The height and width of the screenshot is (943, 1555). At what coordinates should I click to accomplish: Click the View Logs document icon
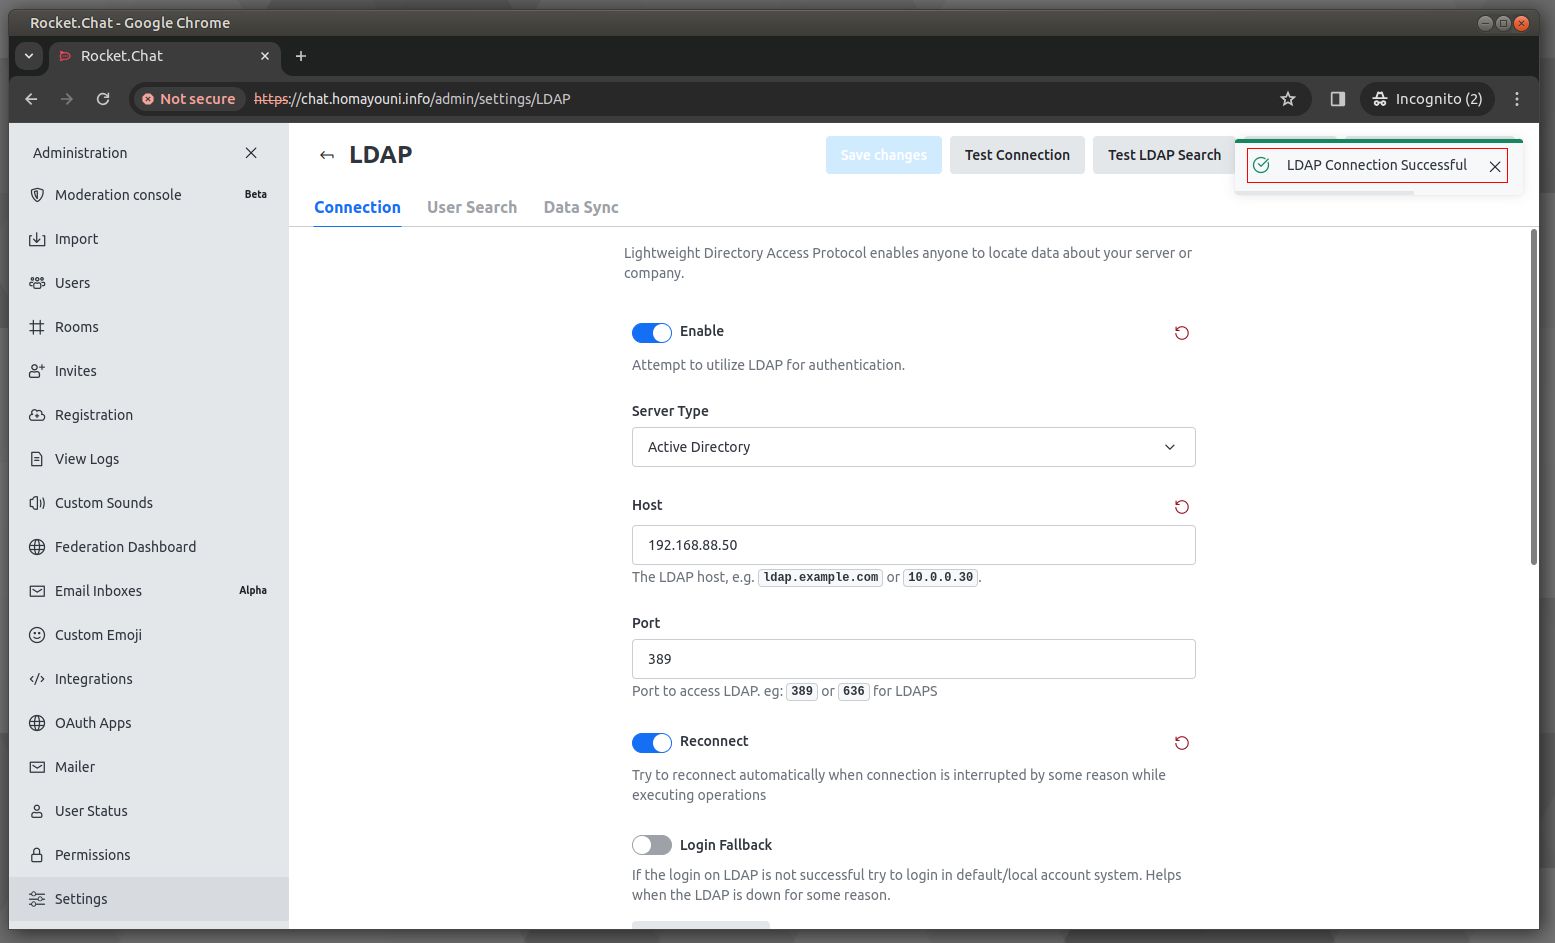[37, 459]
